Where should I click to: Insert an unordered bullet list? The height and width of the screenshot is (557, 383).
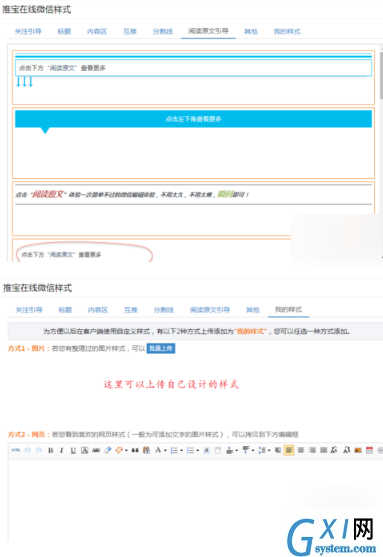click(190, 450)
